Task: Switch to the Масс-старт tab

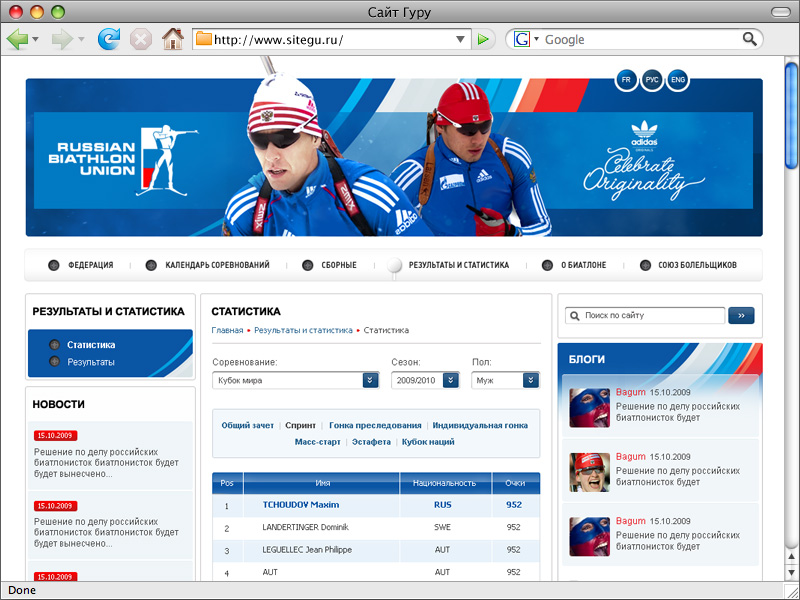Action: 317,442
